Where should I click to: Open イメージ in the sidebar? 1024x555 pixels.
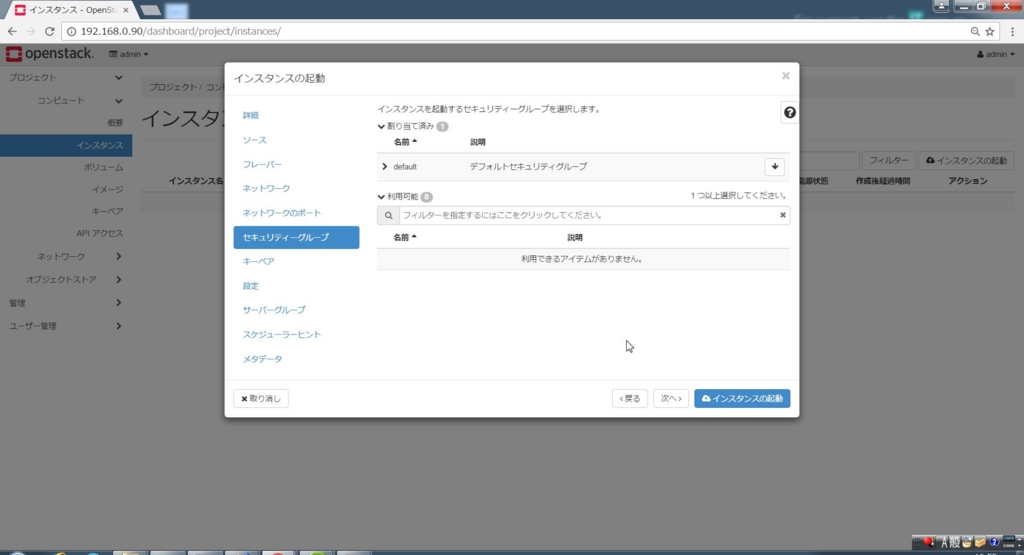(x=107, y=189)
